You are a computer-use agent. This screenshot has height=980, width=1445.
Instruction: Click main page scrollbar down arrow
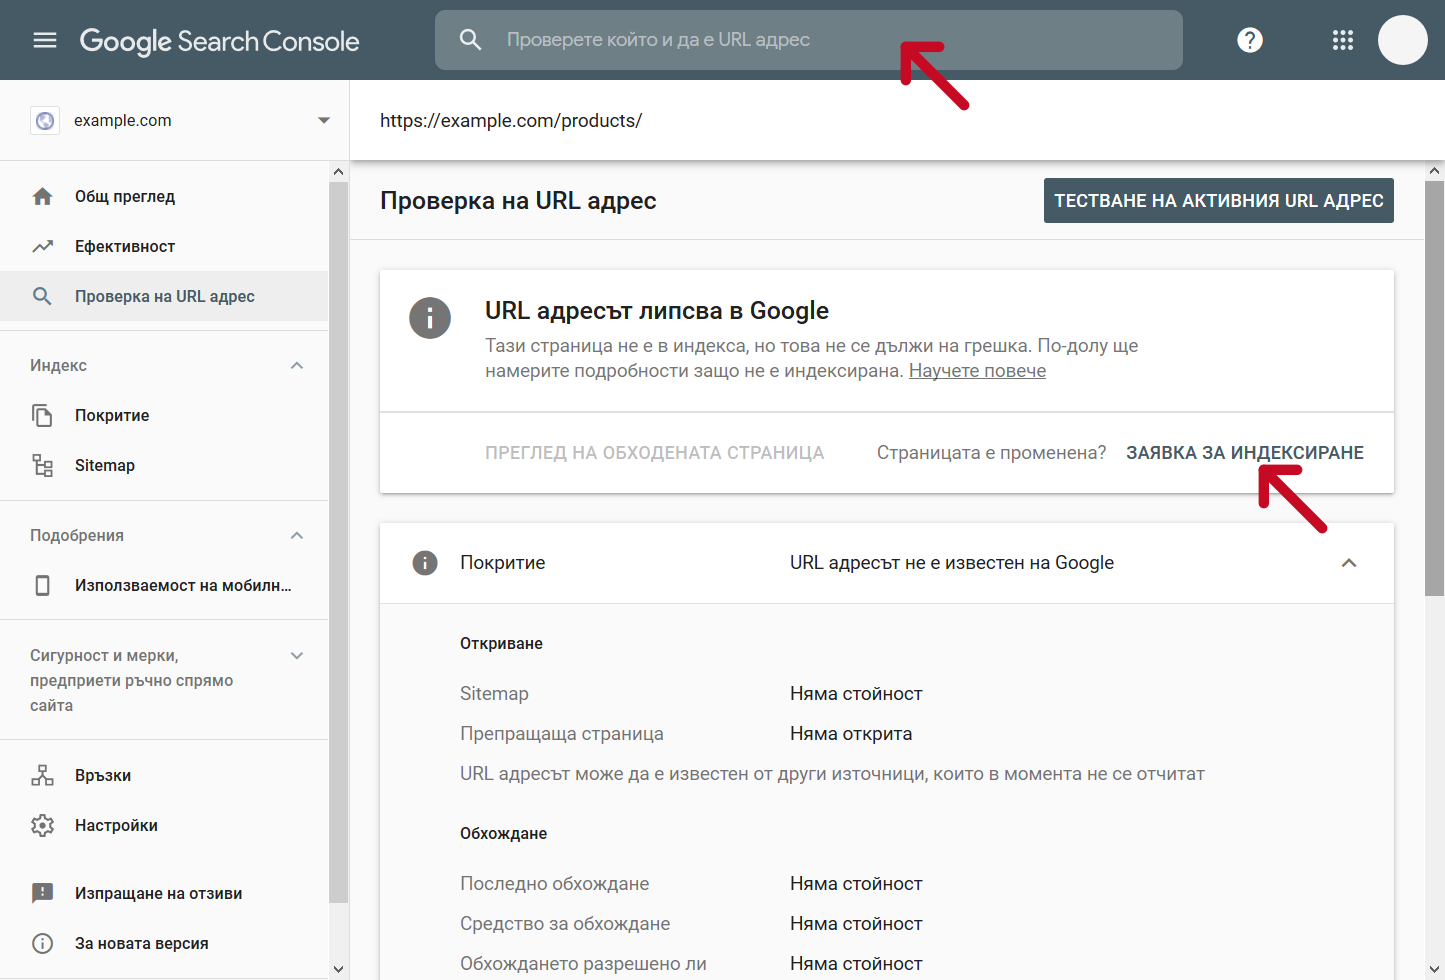(x=1435, y=969)
